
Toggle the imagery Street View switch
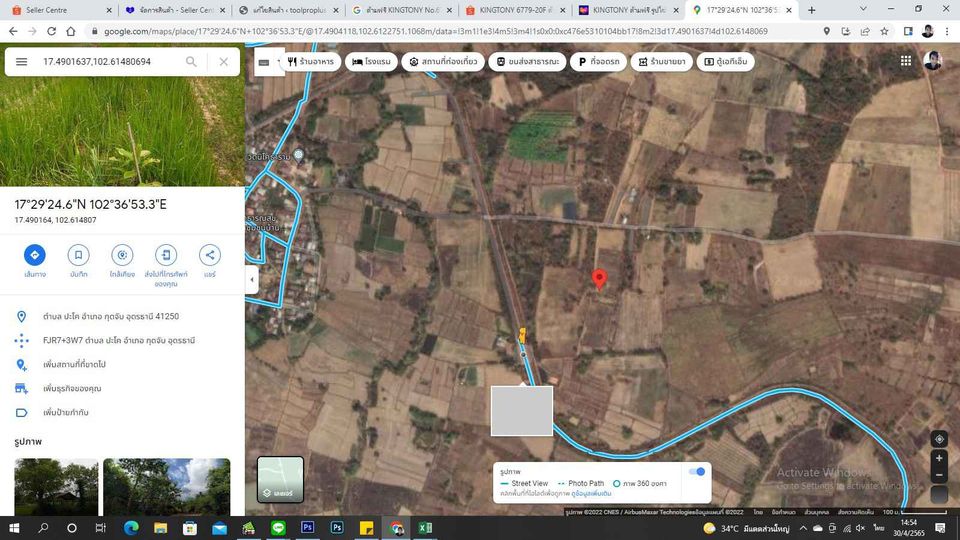[697, 471]
